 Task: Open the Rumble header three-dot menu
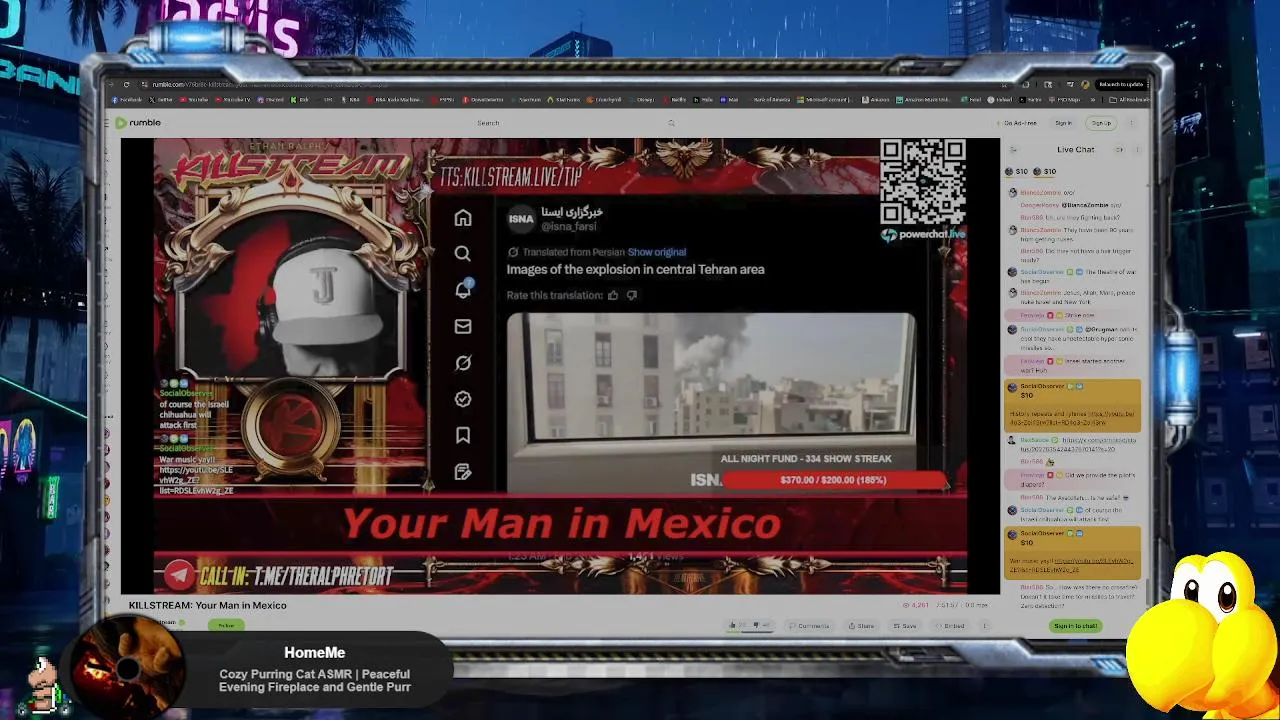(x=1131, y=123)
